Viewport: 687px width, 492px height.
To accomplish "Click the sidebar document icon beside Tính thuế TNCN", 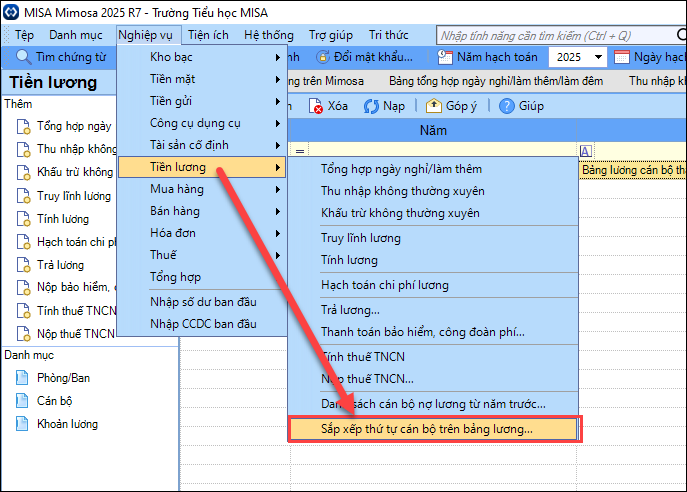I will (x=24, y=311).
